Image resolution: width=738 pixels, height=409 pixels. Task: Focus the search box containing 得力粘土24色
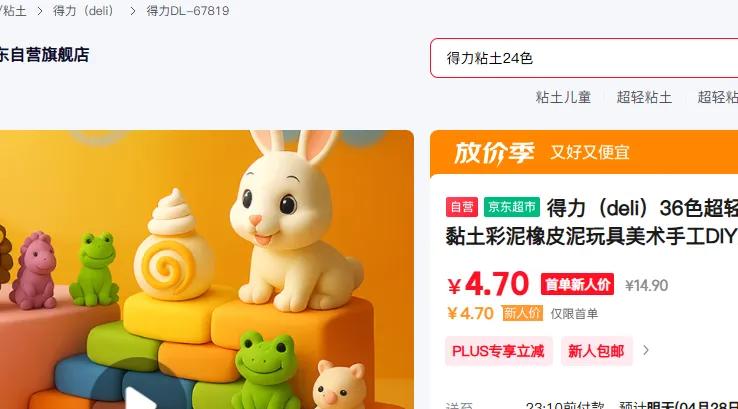(x=584, y=58)
